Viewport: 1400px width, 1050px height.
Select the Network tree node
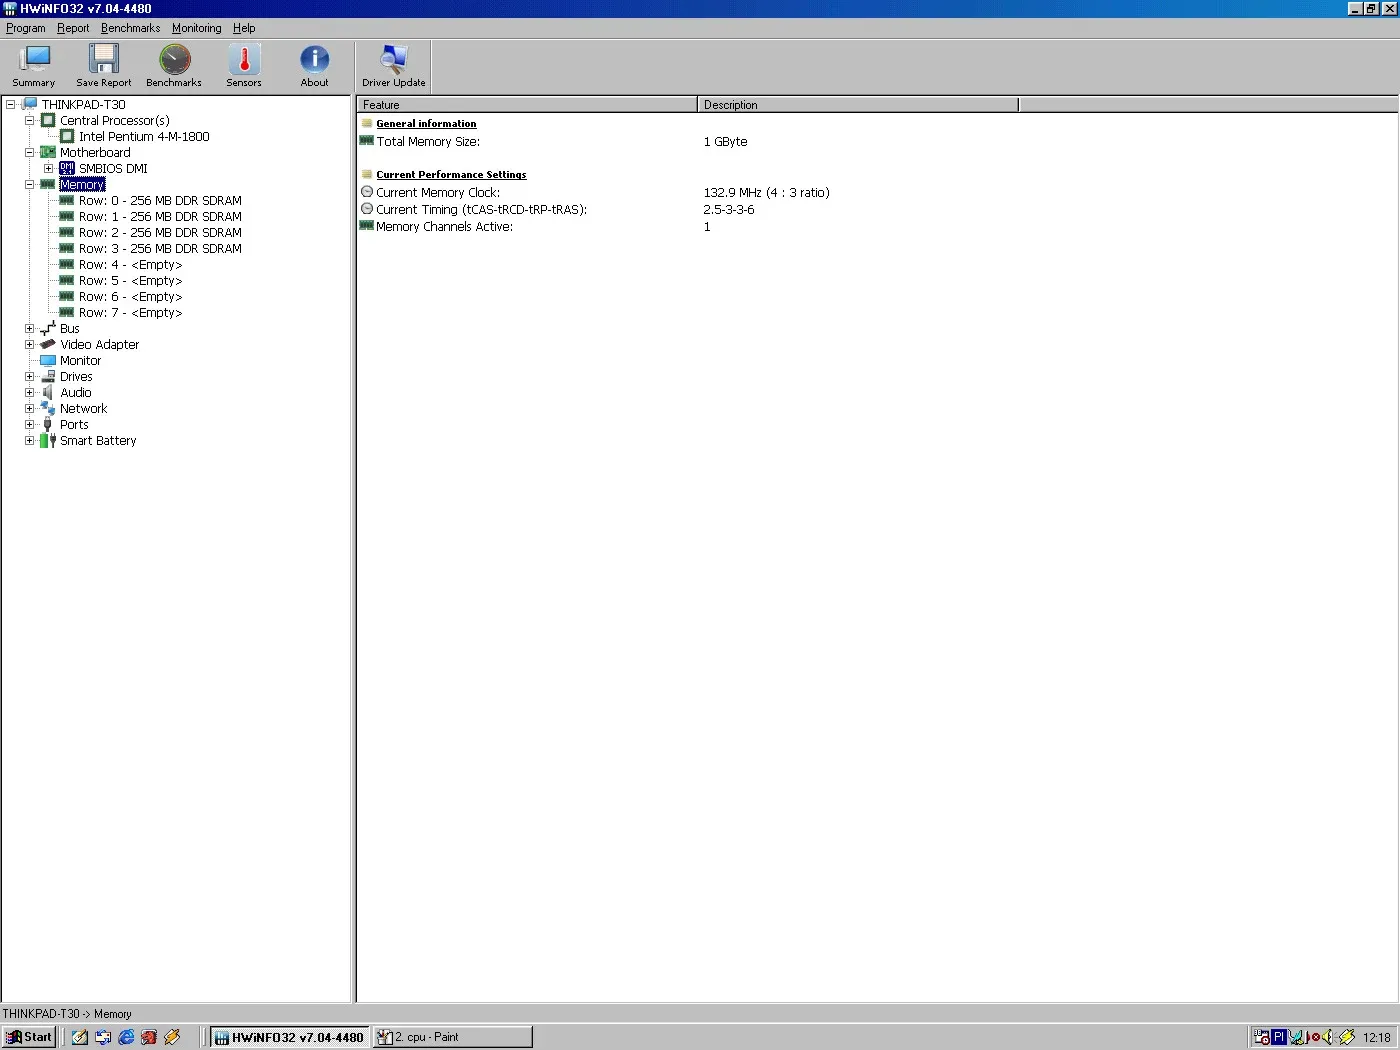[x=83, y=409]
